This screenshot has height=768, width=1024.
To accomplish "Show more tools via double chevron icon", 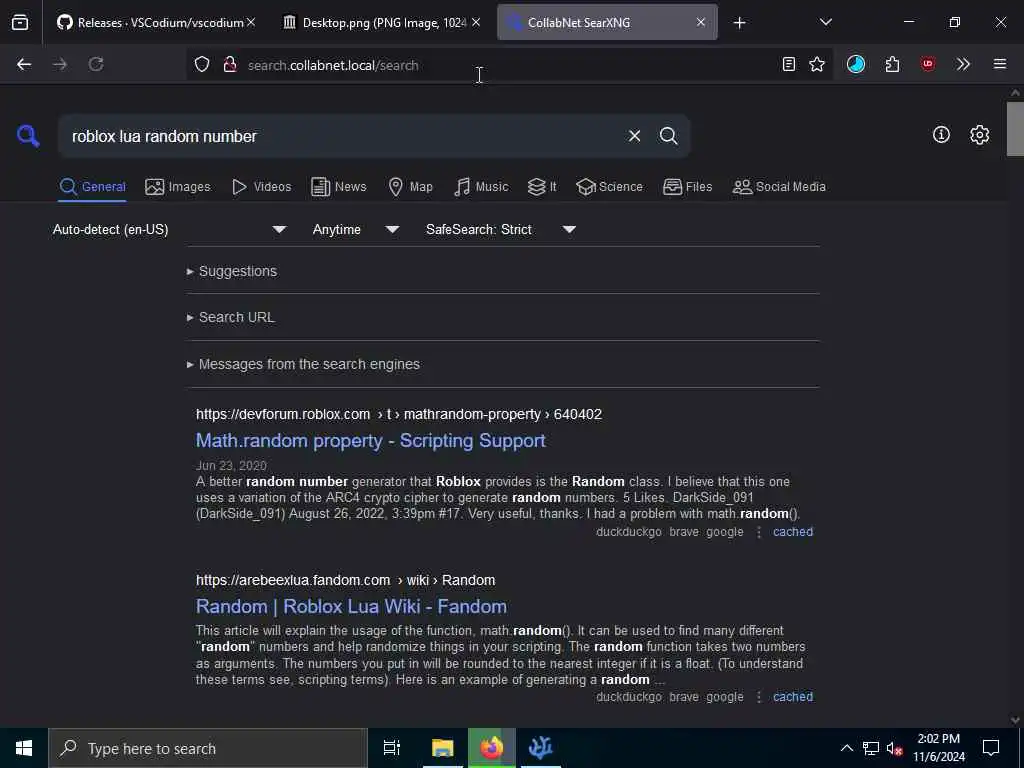I will pos(963,64).
